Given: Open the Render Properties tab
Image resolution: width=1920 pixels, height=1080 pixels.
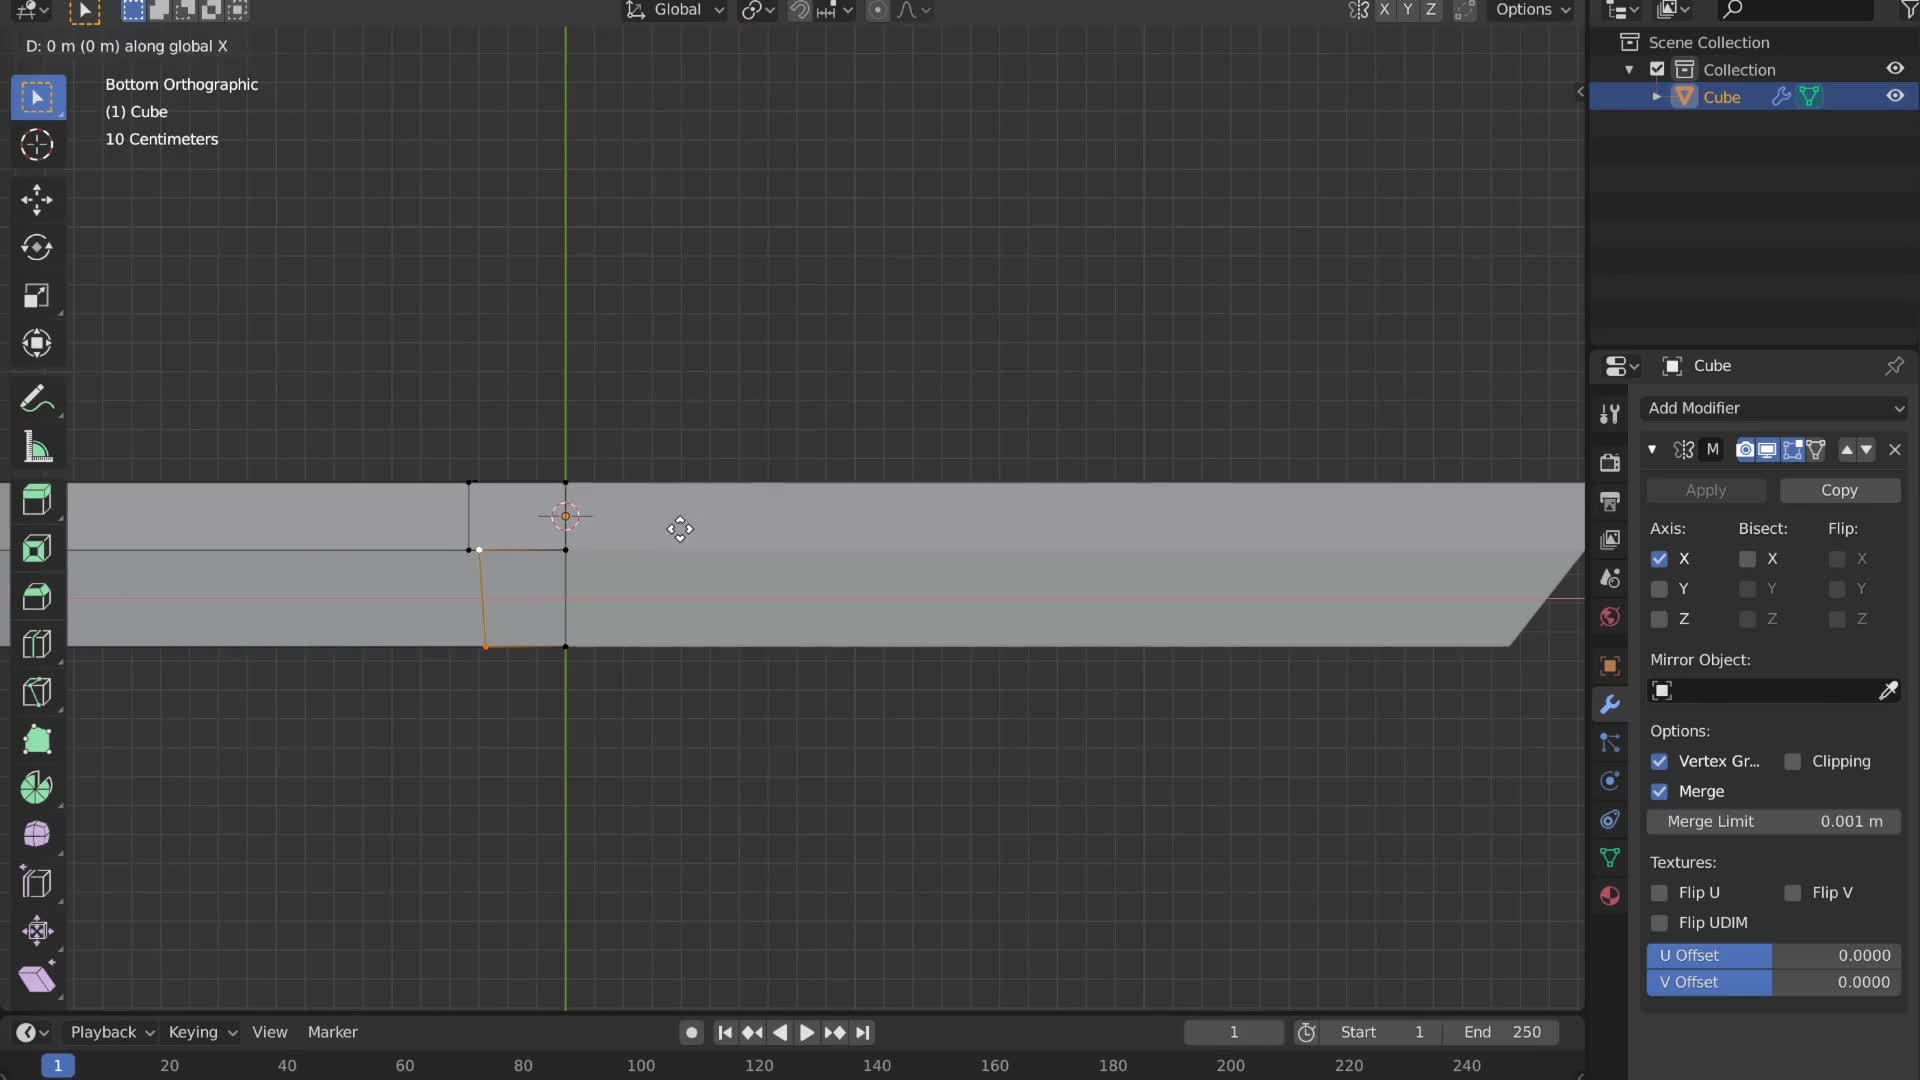Looking at the screenshot, I should click(1610, 463).
